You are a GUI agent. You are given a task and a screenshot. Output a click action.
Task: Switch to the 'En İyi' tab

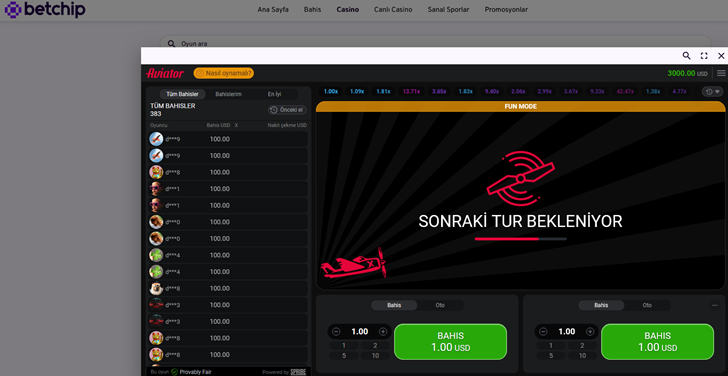[x=274, y=94]
